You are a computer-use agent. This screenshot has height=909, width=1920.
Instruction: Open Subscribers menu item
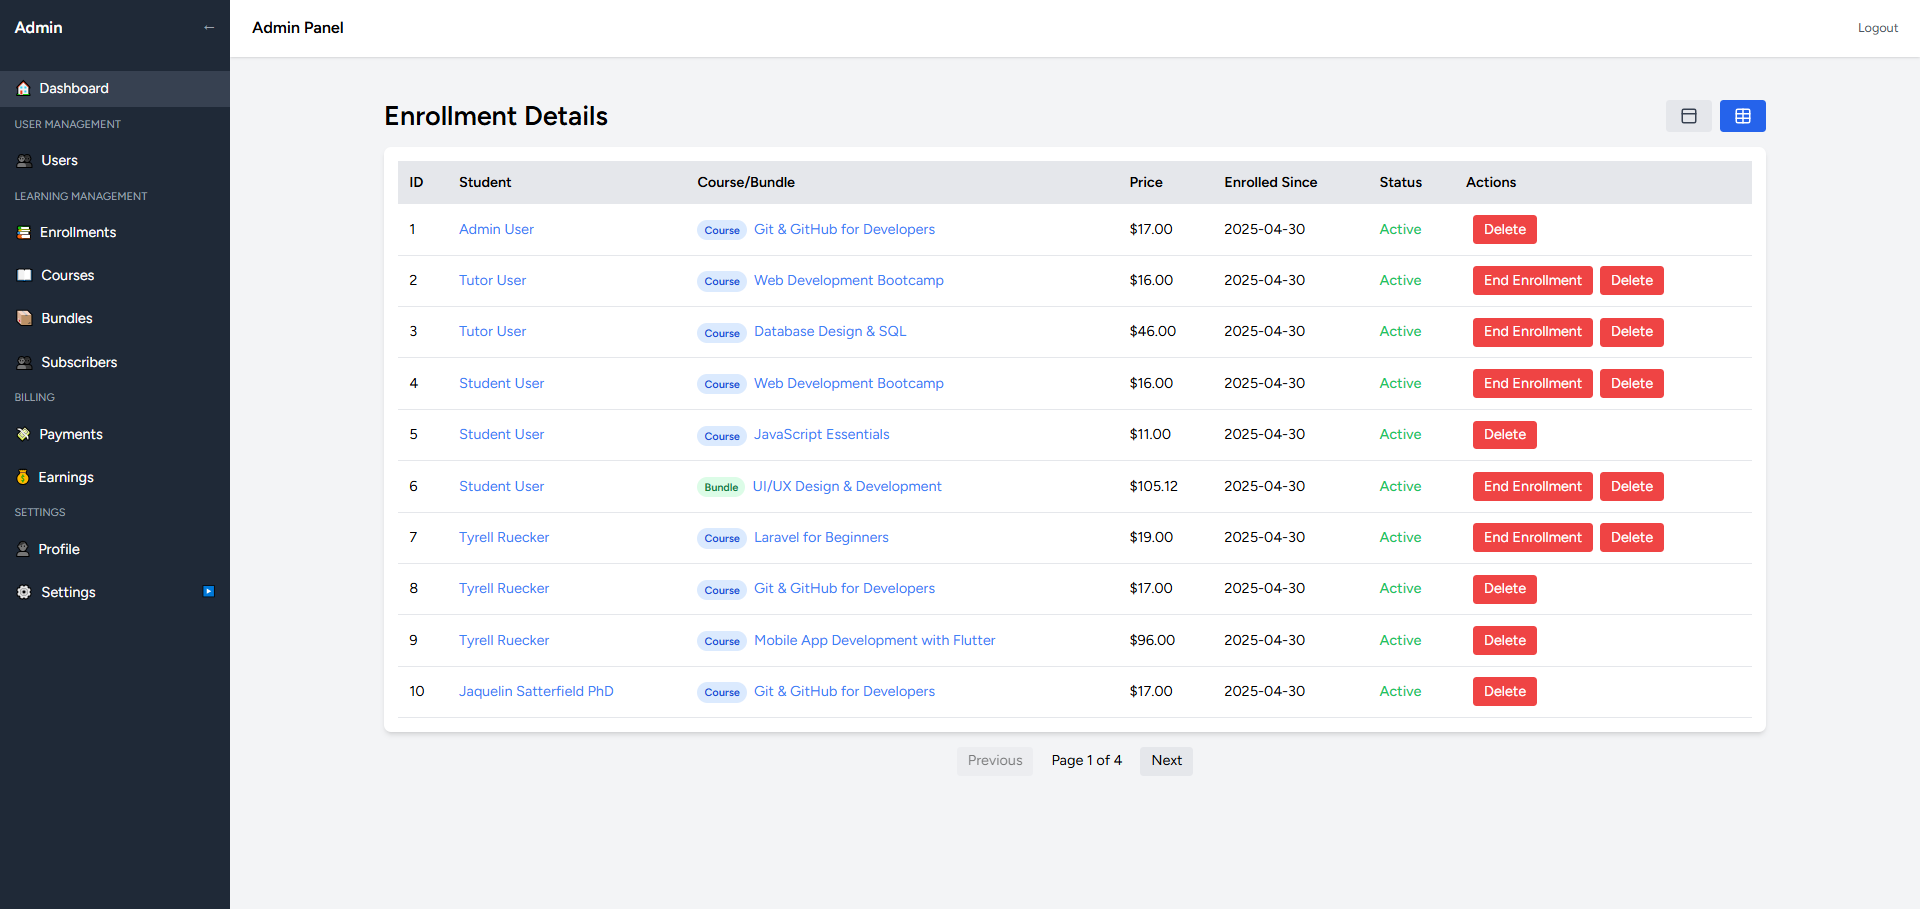pyautogui.click(x=115, y=363)
